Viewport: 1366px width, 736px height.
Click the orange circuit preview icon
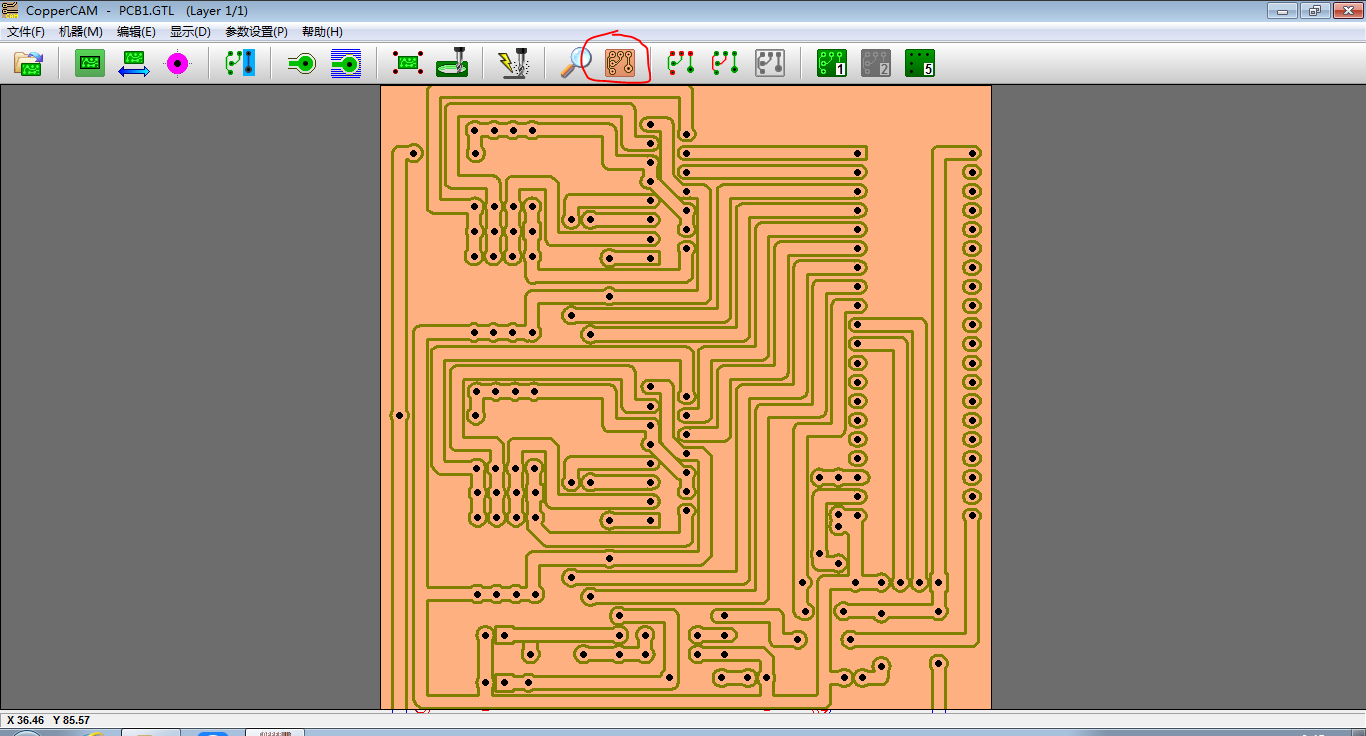620,64
